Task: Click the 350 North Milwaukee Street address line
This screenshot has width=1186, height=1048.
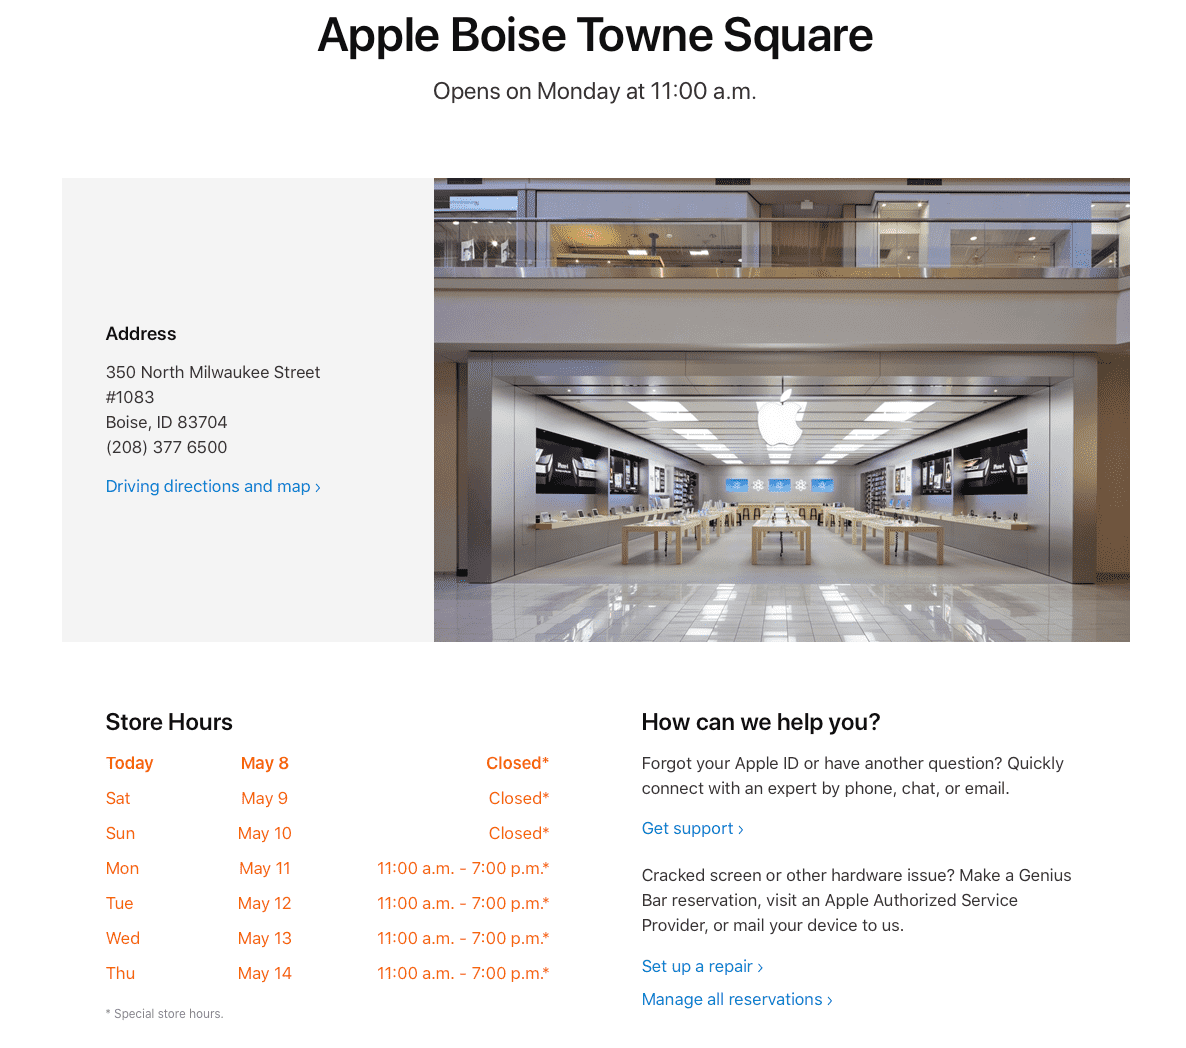Action: (x=213, y=372)
